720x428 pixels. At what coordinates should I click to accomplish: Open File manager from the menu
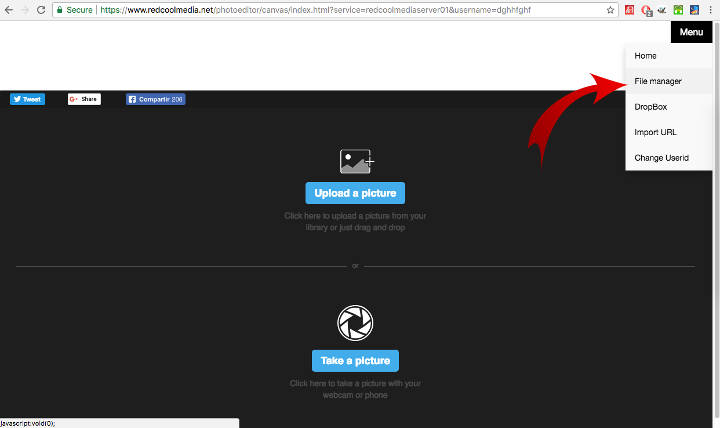(x=657, y=81)
